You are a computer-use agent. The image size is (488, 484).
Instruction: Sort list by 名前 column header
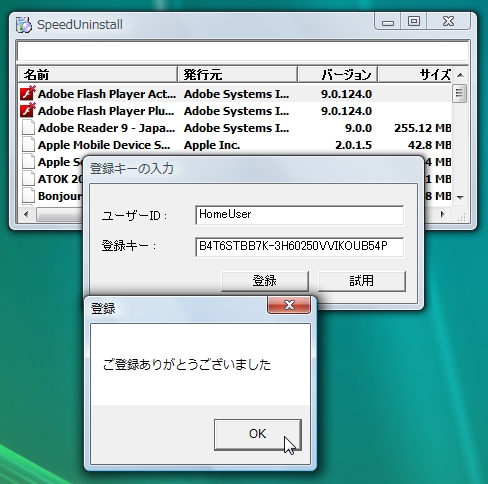(97, 74)
